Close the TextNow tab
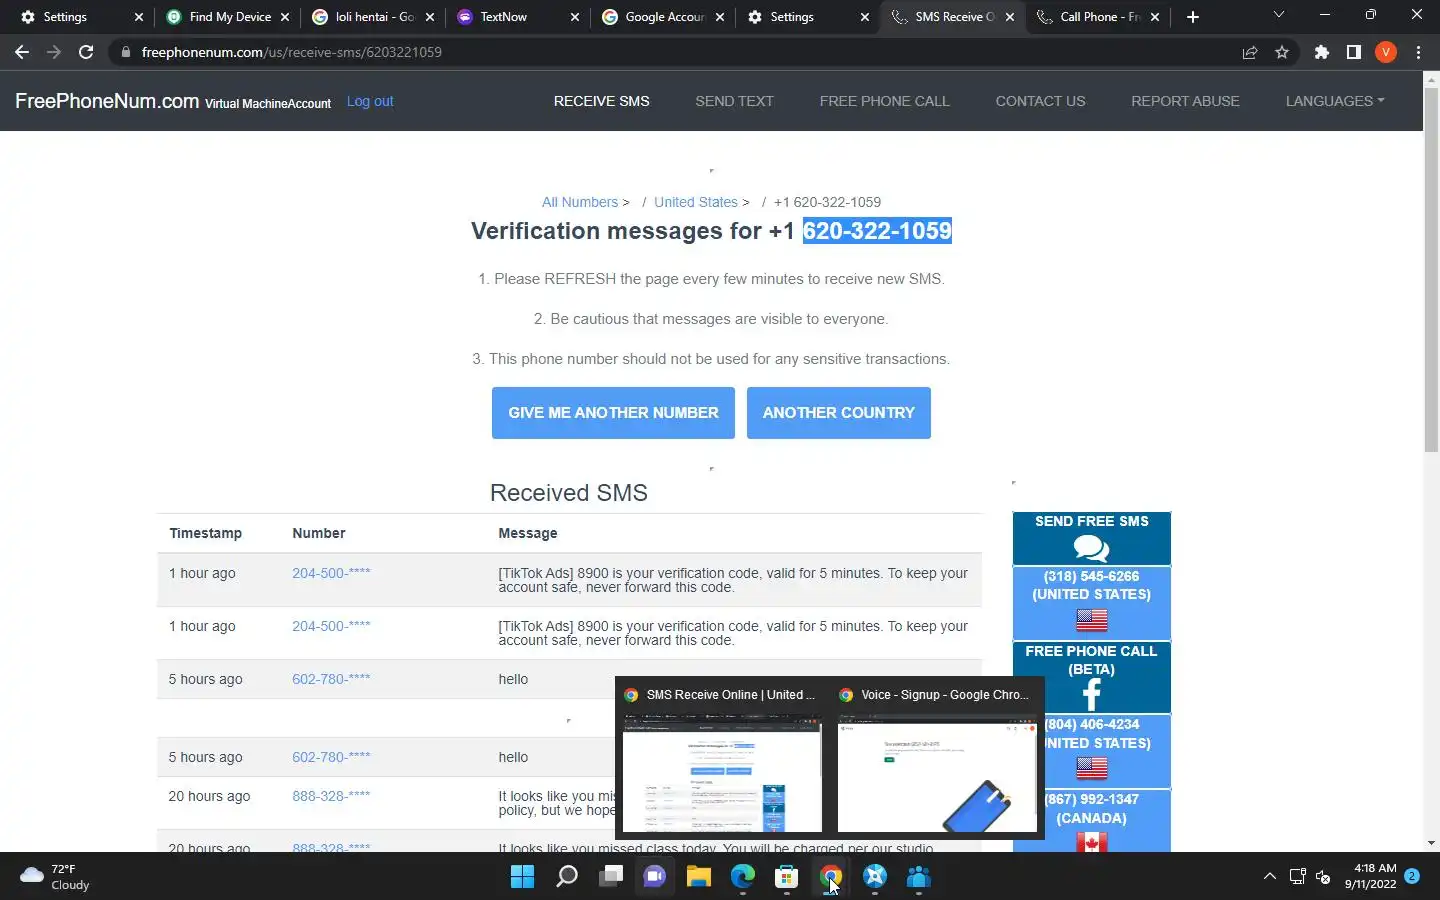This screenshot has height=900, width=1440. (574, 17)
